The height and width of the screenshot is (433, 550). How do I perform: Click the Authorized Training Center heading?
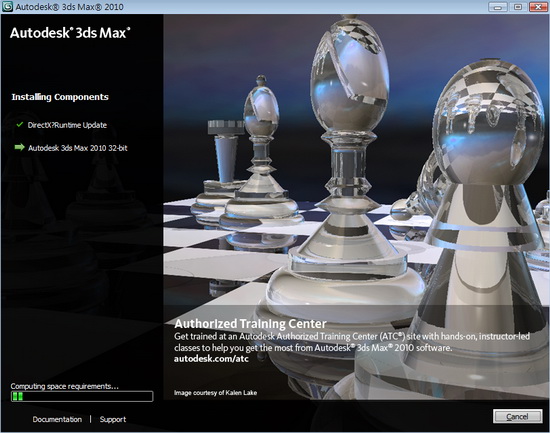[250, 324]
